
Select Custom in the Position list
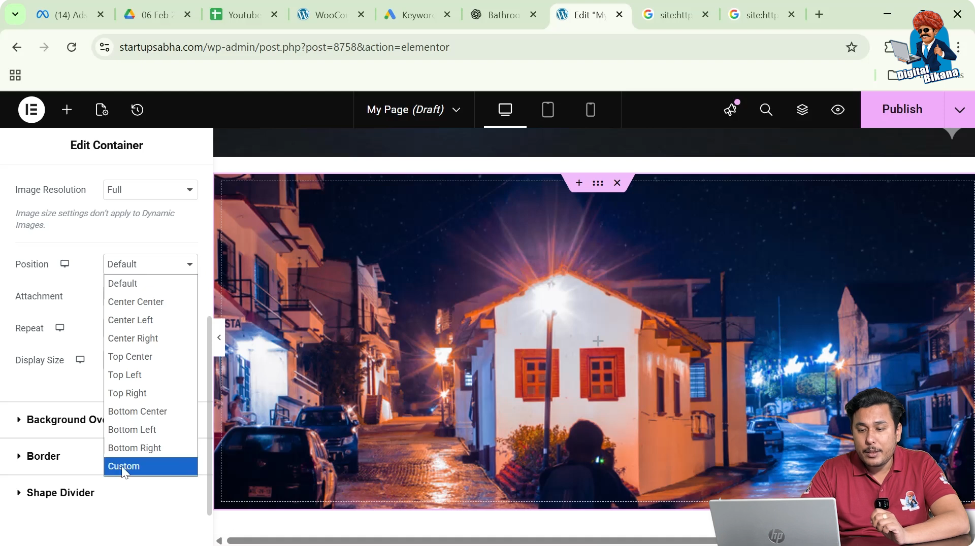click(x=150, y=466)
